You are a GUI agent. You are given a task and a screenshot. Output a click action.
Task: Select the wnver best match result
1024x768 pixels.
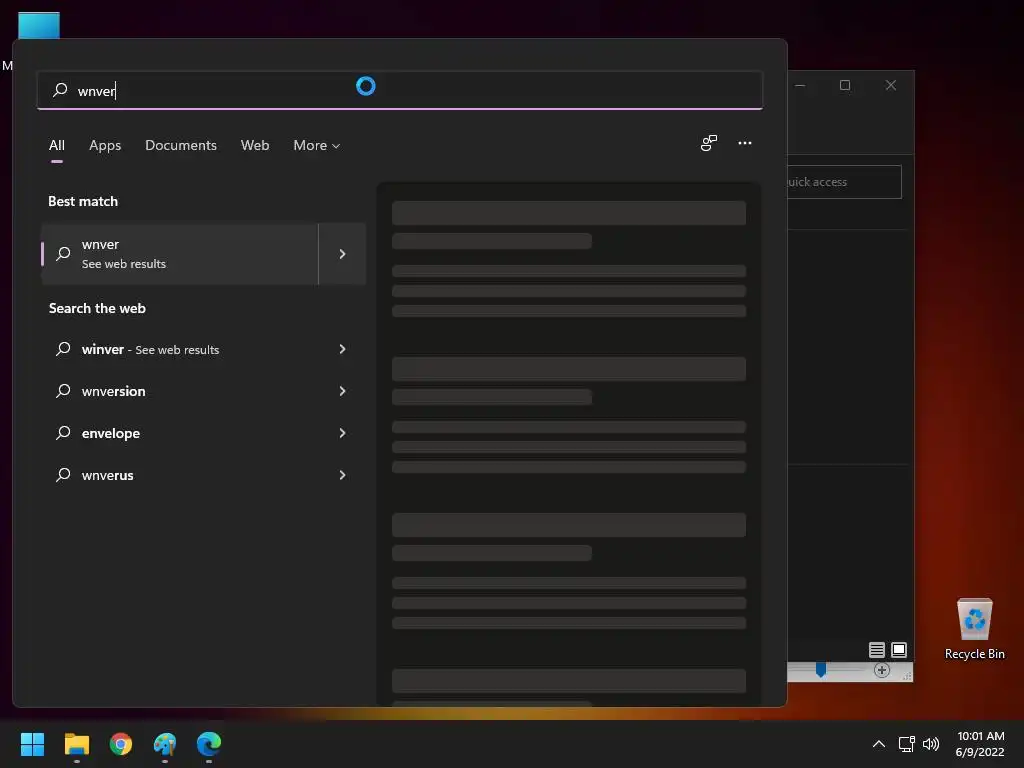180,254
